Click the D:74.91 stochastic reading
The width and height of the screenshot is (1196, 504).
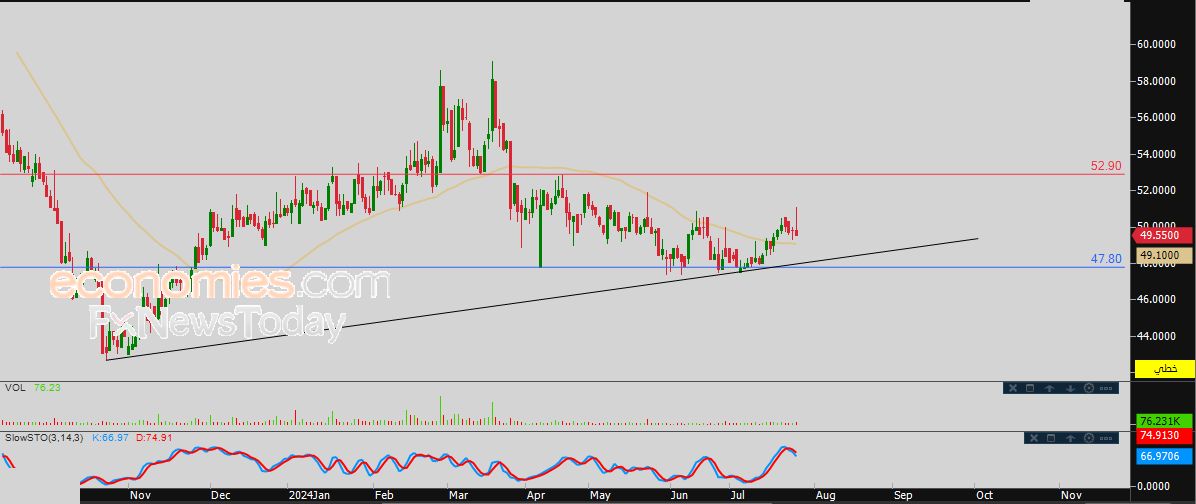(x=153, y=438)
